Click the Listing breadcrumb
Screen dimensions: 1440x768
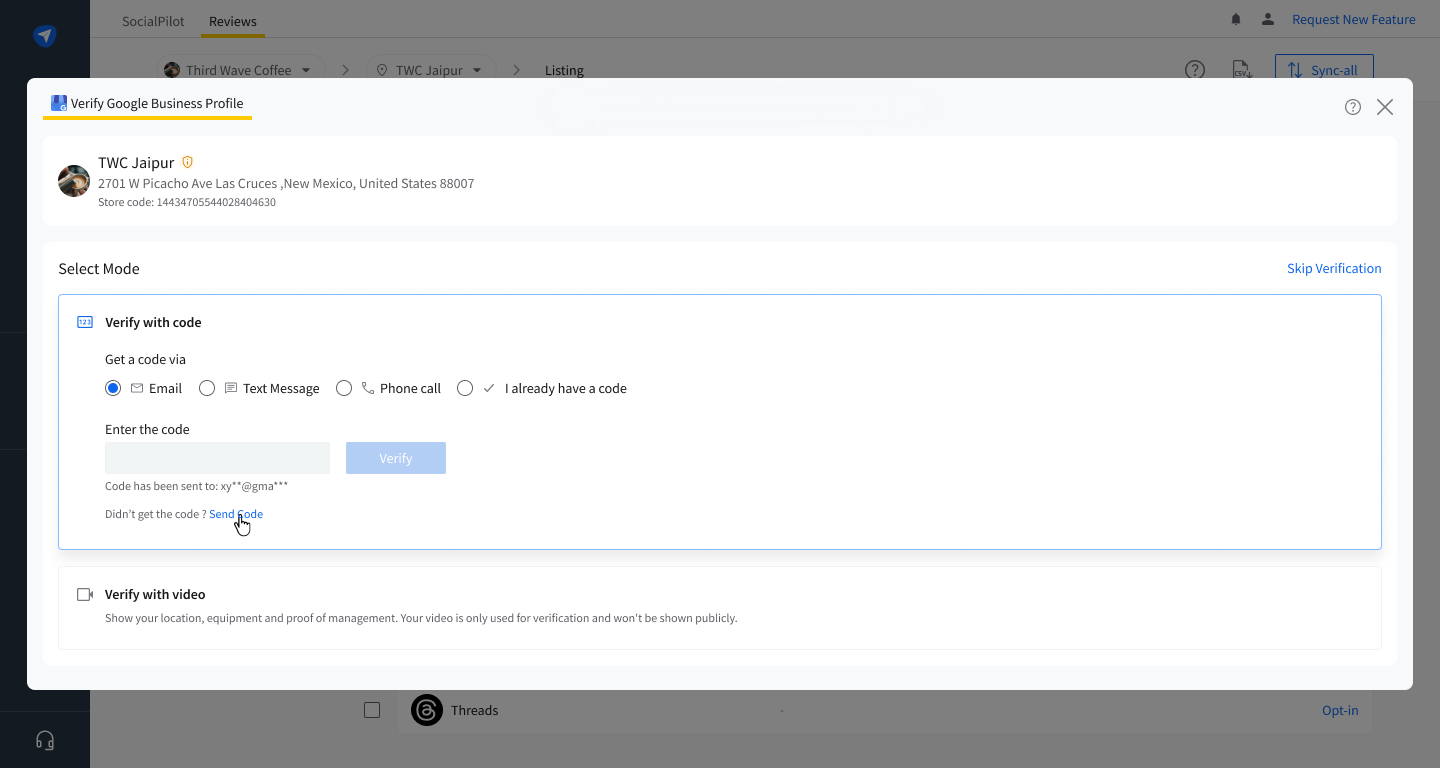click(564, 70)
